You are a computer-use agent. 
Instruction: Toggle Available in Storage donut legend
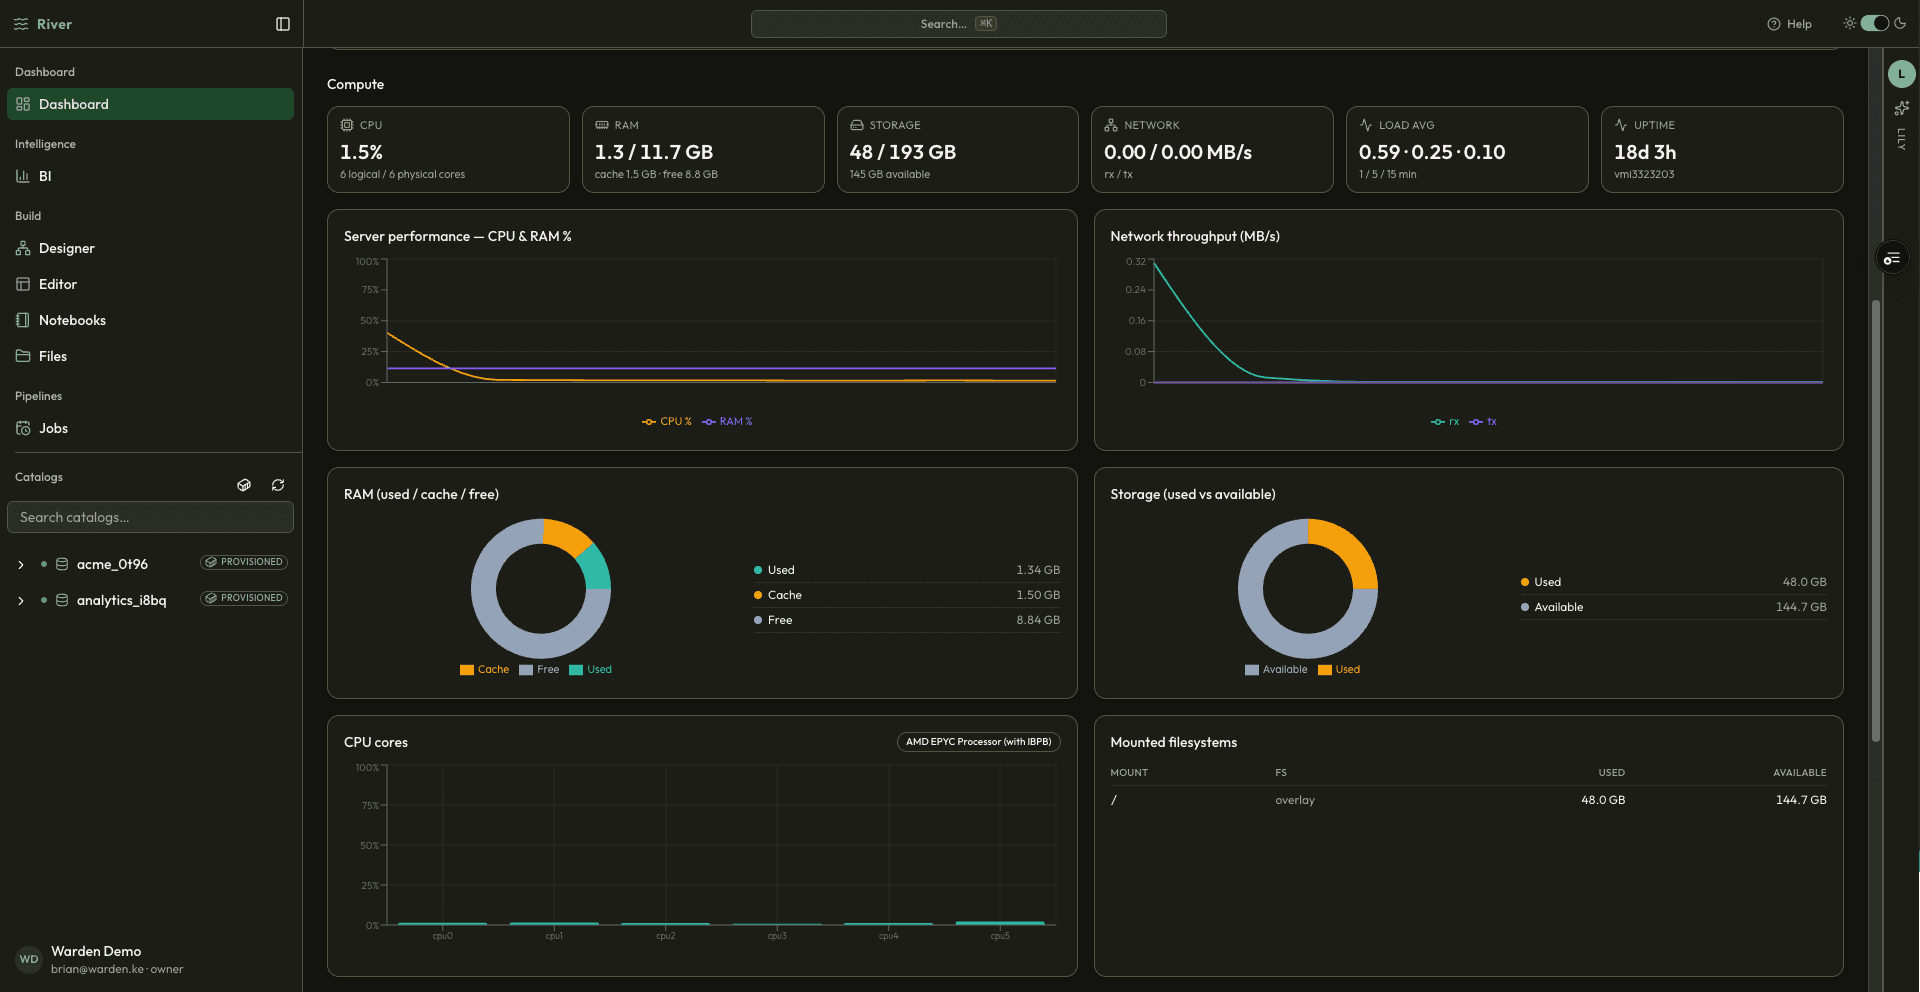coord(1276,670)
